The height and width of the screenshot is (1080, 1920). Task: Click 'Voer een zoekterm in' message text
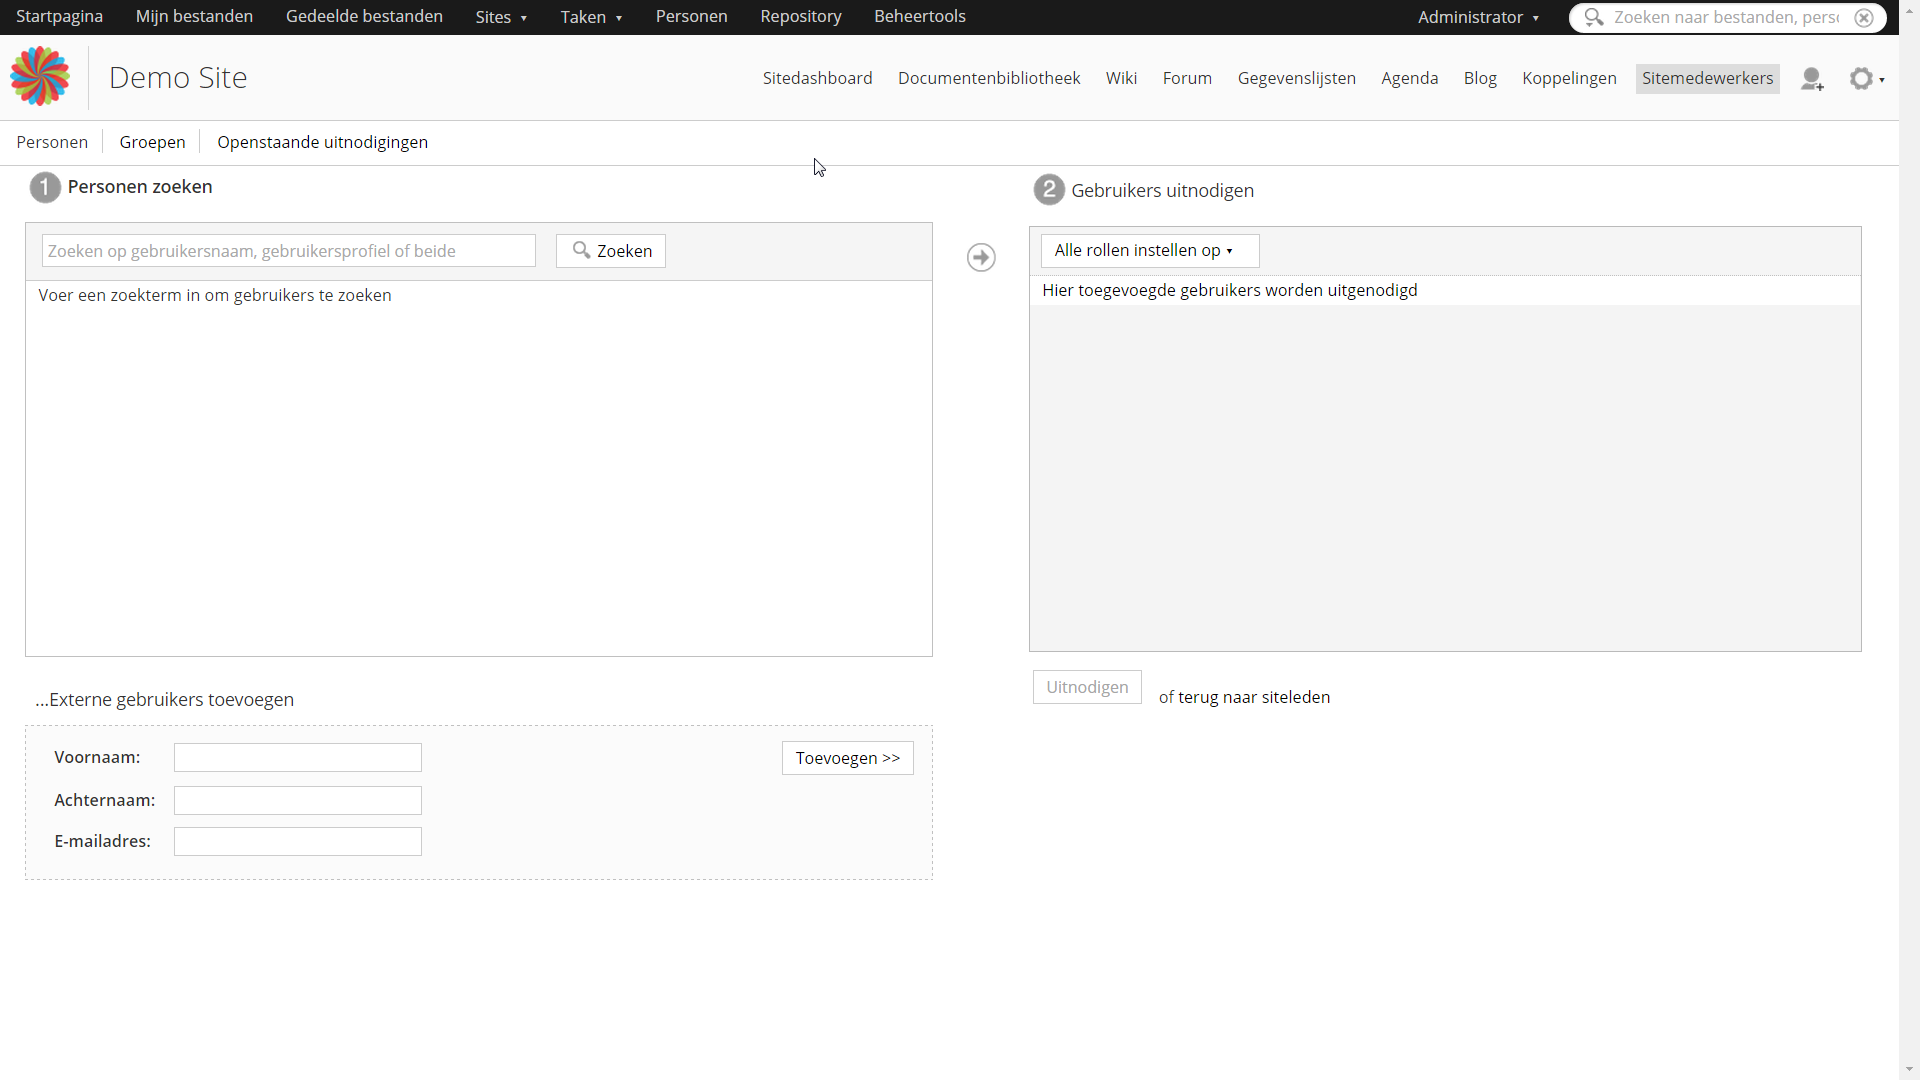pos(215,295)
